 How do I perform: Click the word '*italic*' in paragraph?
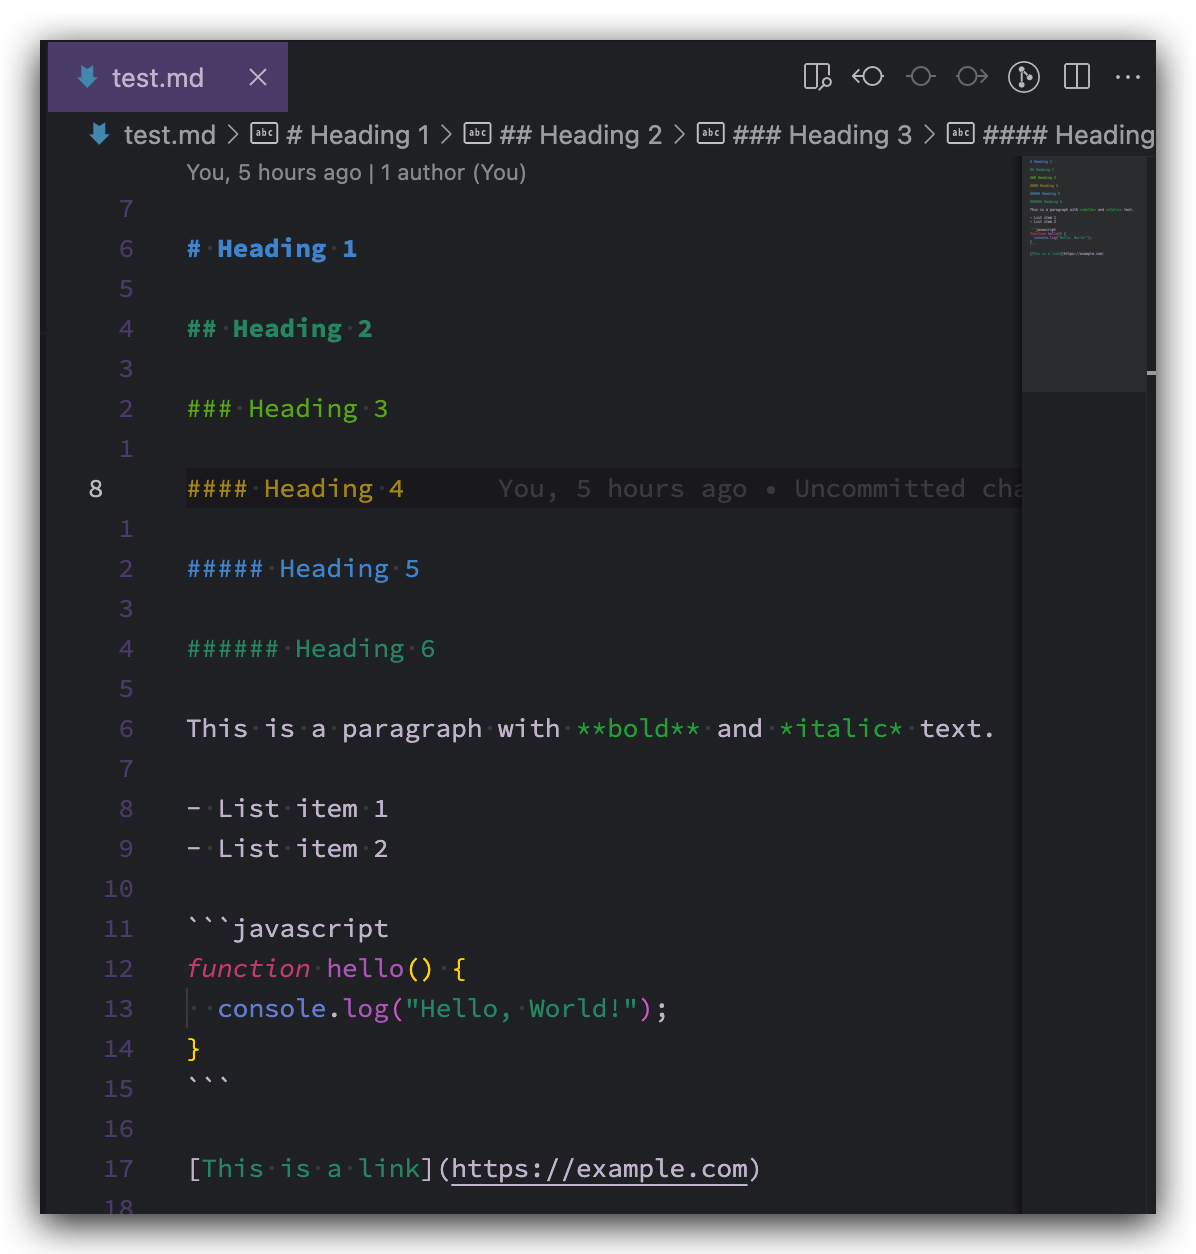click(841, 729)
